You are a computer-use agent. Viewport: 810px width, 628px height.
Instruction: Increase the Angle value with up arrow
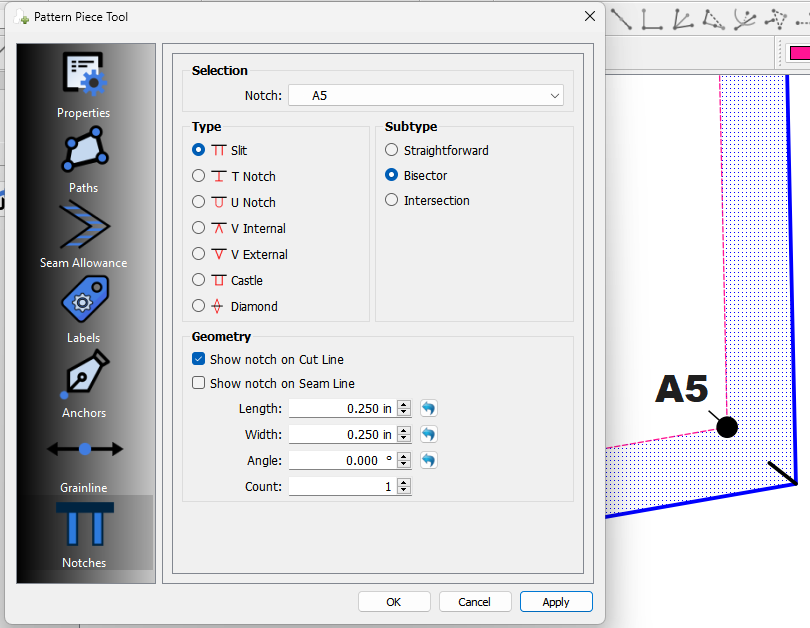[x=404, y=456]
